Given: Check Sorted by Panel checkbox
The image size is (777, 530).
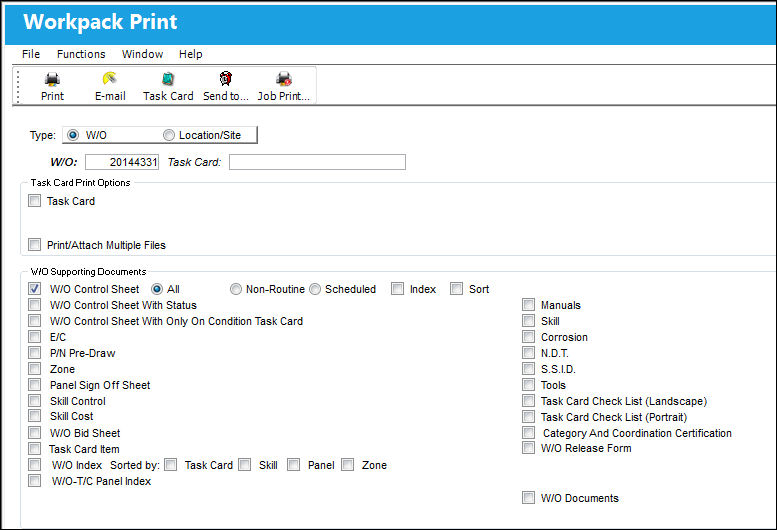Looking at the screenshot, I should point(293,464).
